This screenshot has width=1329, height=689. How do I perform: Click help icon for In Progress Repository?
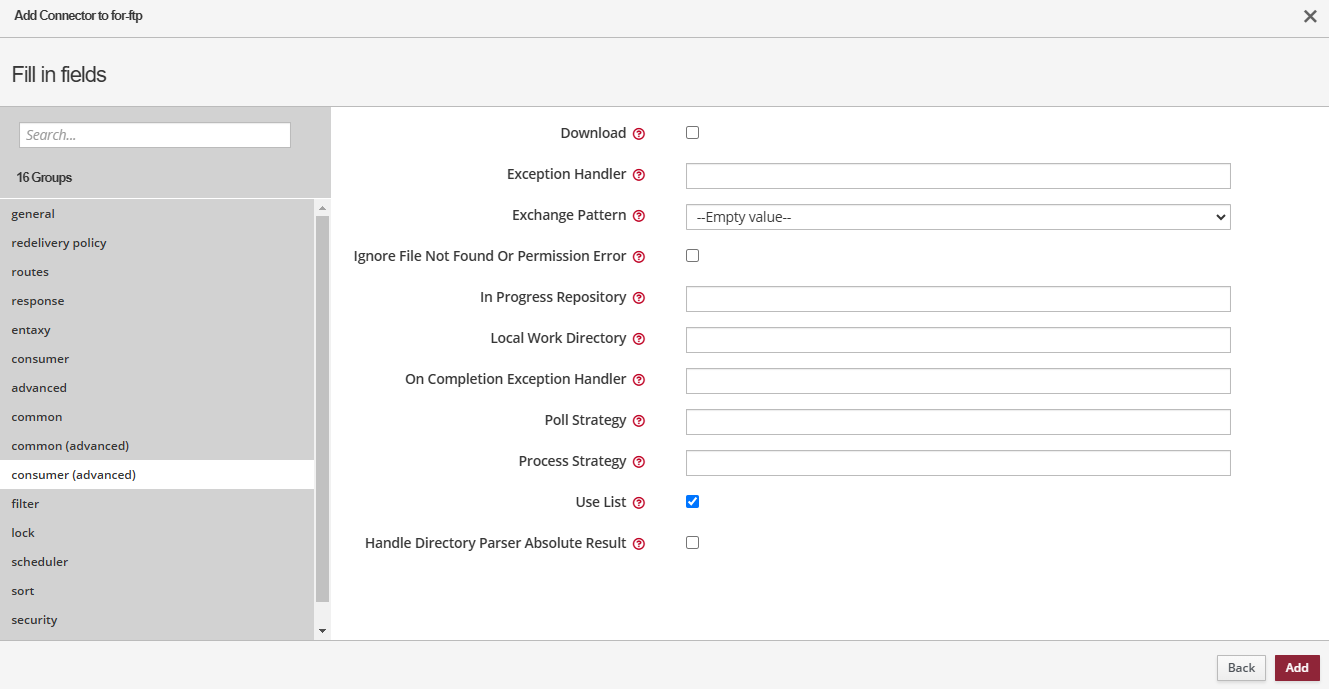(639, 298)
